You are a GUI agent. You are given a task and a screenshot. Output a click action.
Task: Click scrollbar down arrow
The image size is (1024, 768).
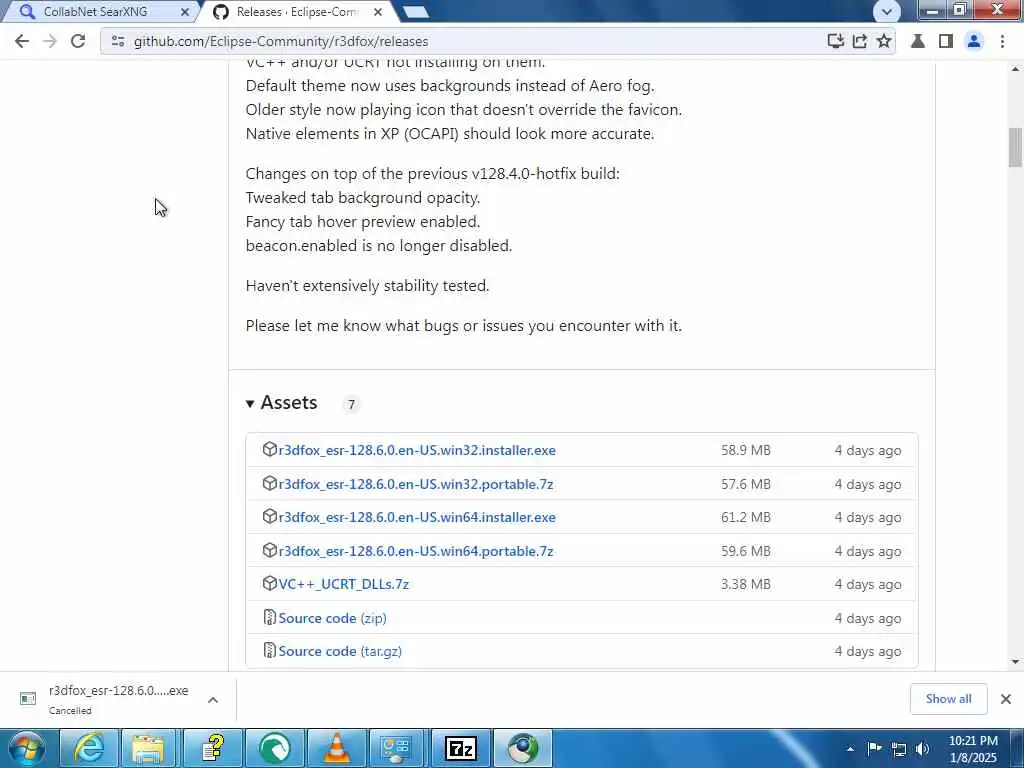[1015, 662]
